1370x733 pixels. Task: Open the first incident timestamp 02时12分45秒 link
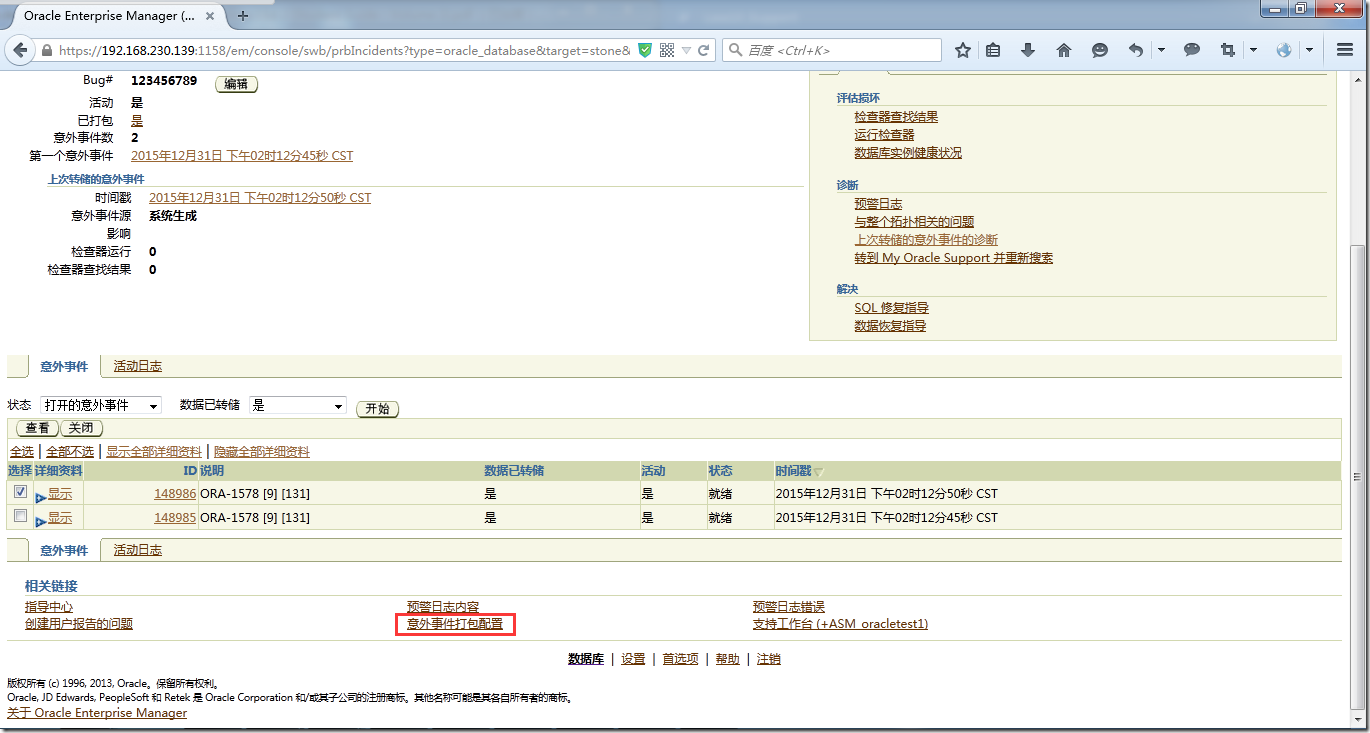tap(242, 156)
